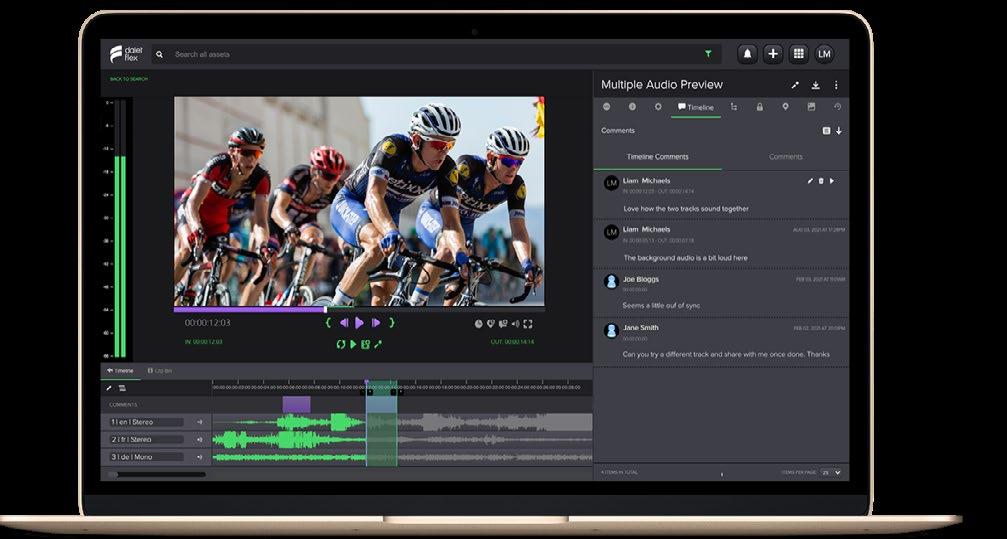The image size is (1007, 539).
Task: Play Liam Michaels' first comment range
Action: point(832,181)
